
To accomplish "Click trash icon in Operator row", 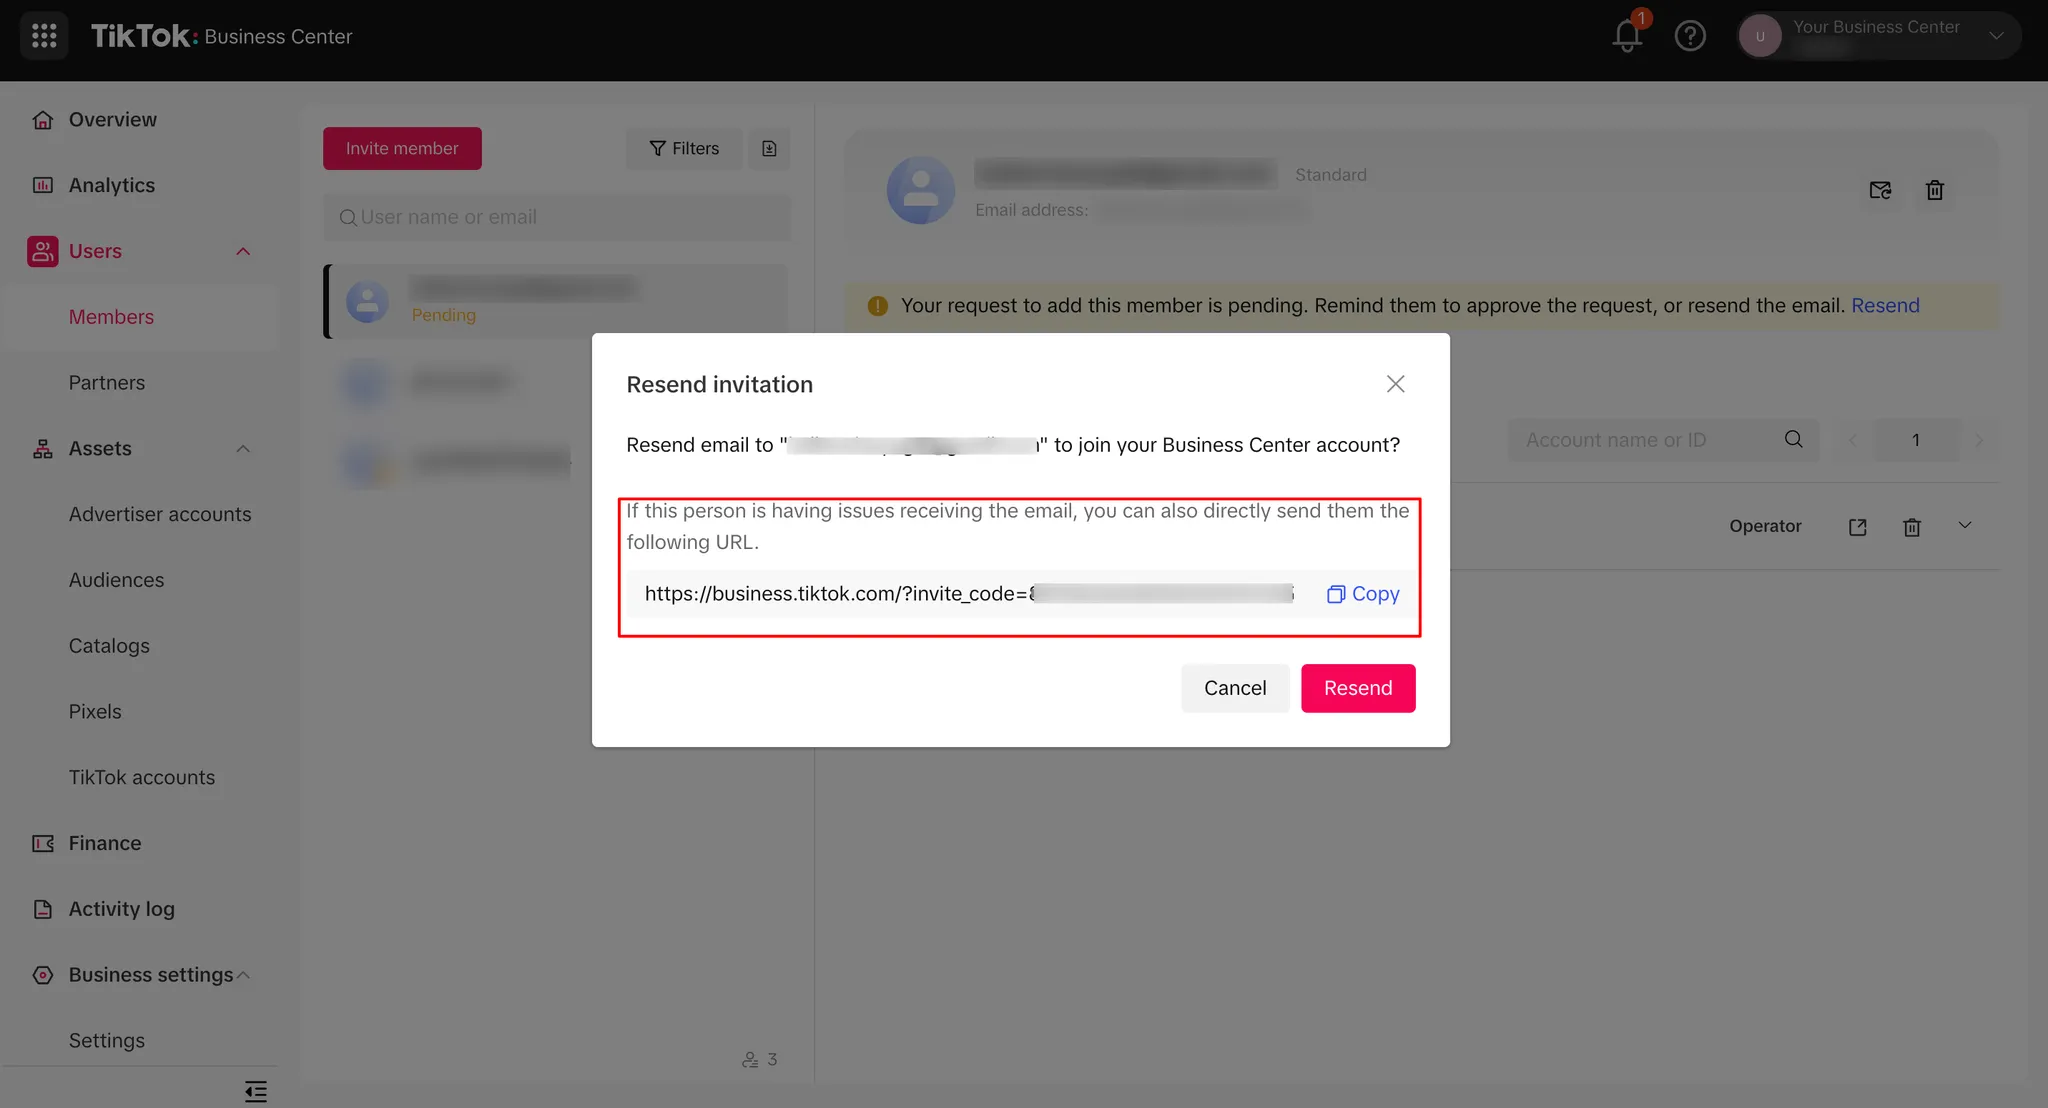I will coord(1912,527).
